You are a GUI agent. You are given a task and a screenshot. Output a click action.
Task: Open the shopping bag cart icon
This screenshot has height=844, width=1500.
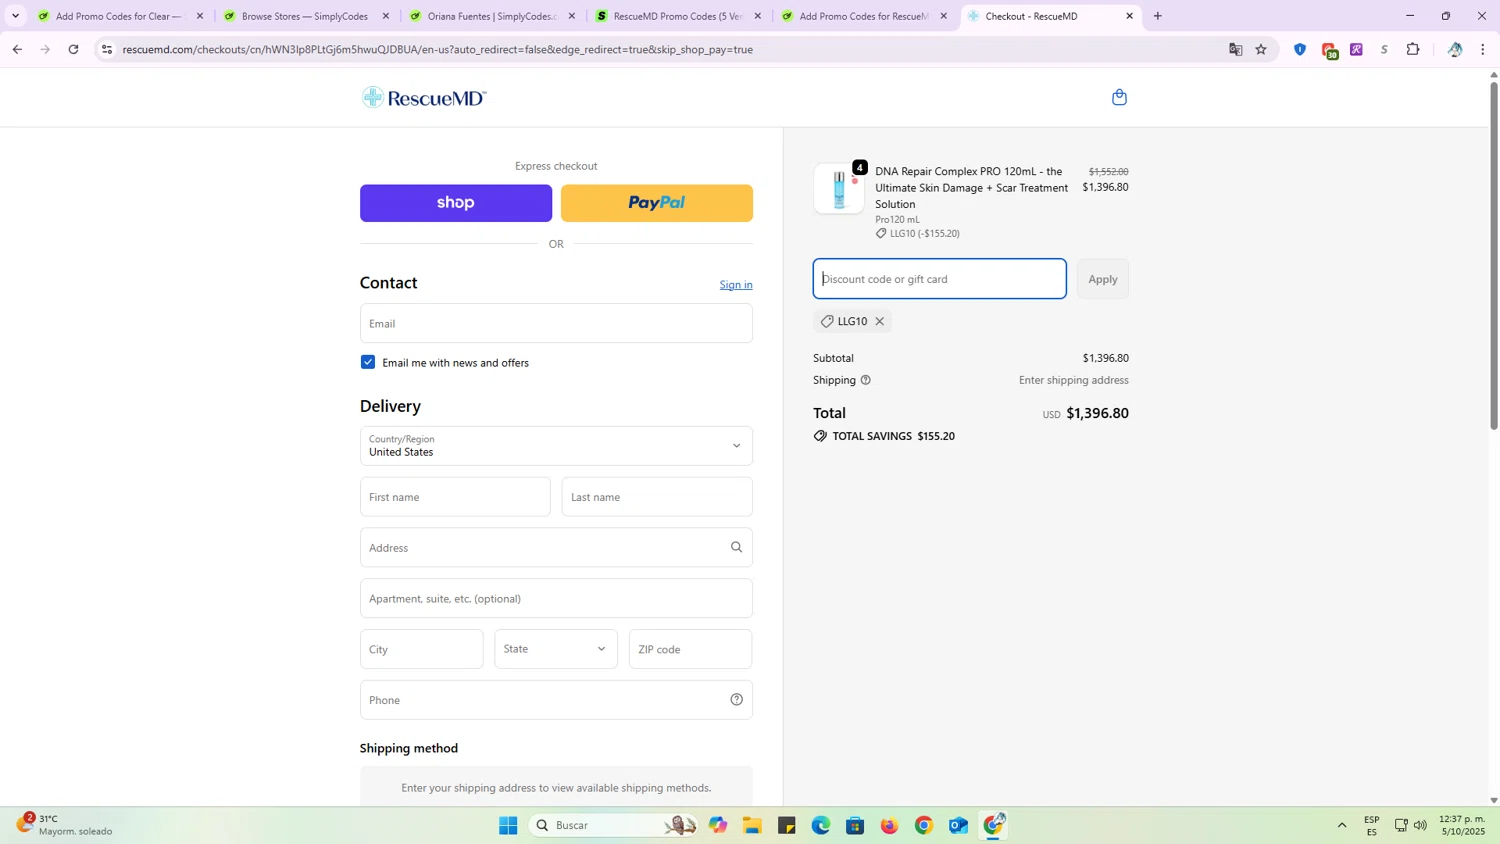[1119, 97]
